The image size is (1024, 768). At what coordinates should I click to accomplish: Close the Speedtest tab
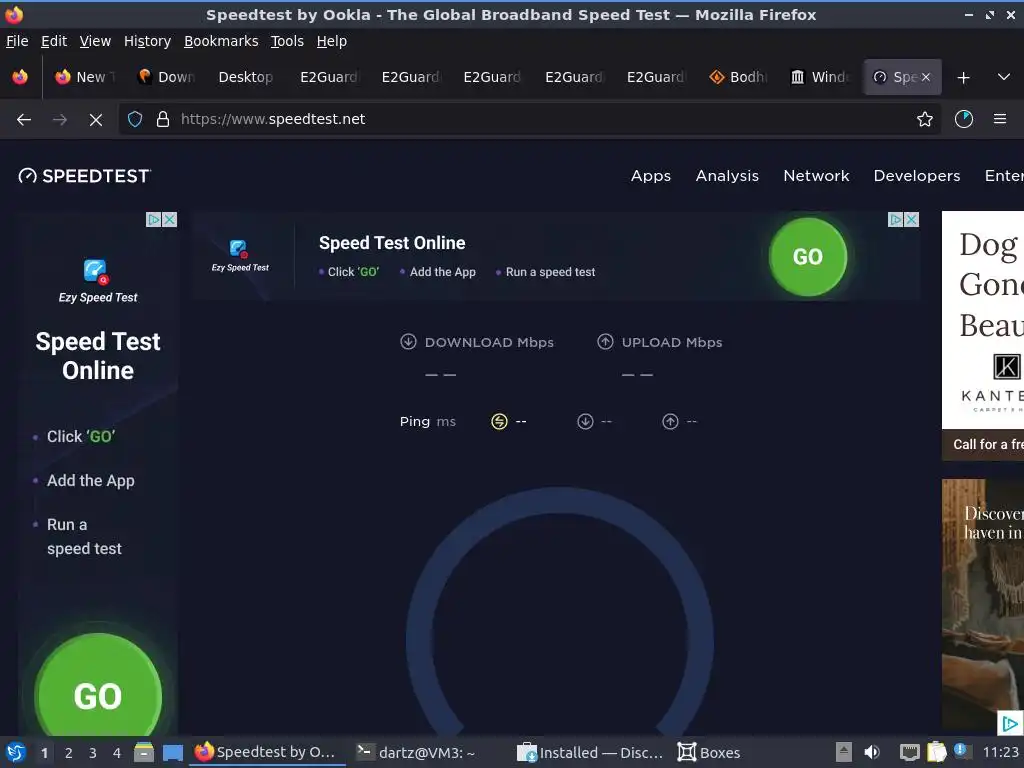click(925, 77)
